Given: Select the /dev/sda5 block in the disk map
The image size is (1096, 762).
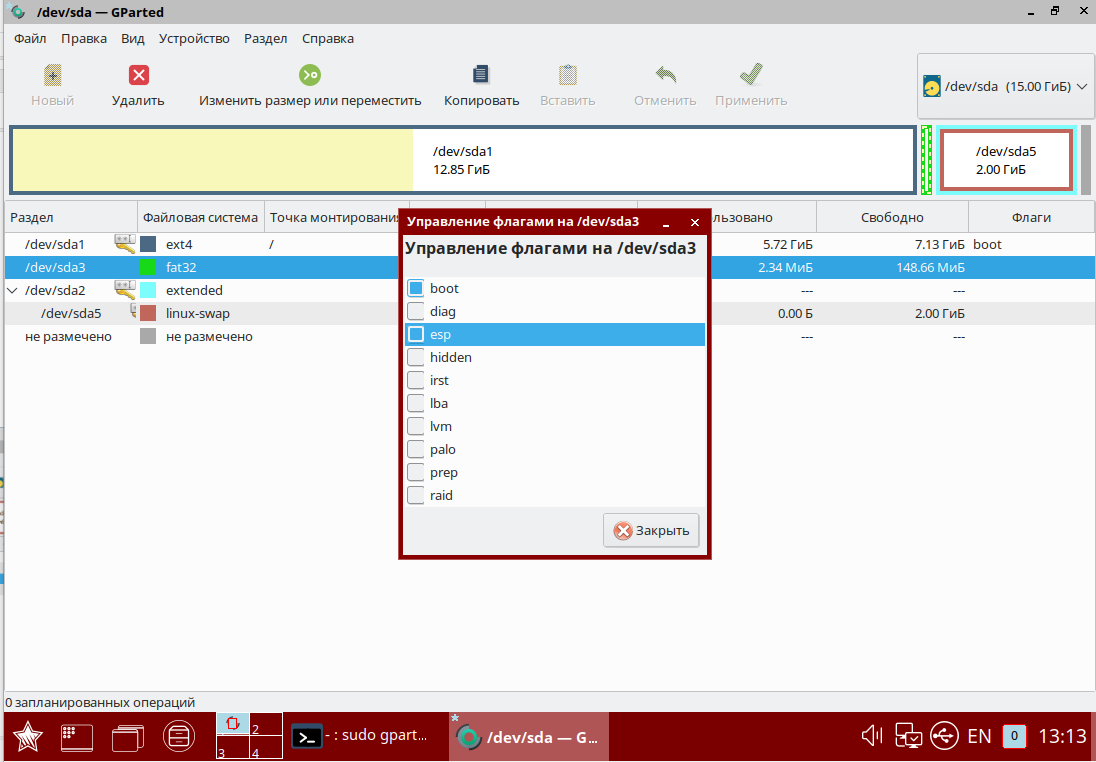Looking at the screenshot, I should (1006, 160).
